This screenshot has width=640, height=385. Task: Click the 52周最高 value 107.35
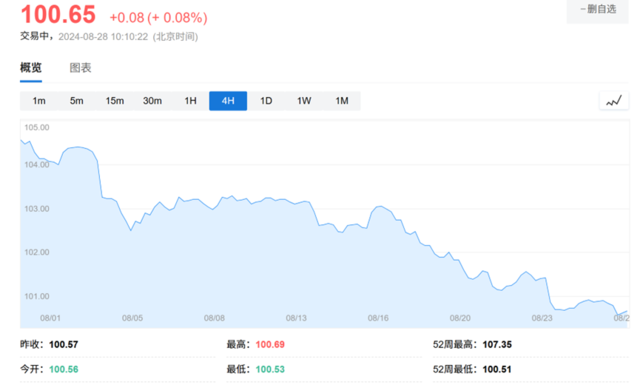click(x=497, y=345)
